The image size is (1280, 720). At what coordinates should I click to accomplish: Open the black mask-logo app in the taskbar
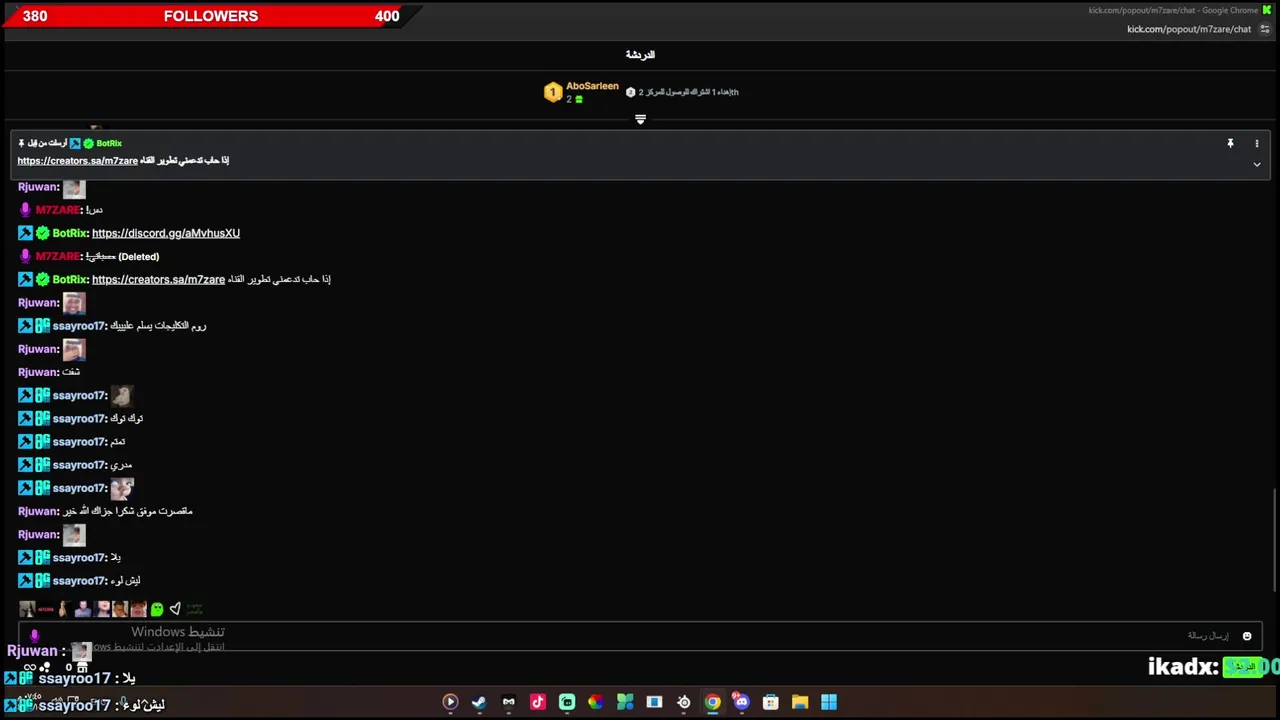(x=508, y=702)
